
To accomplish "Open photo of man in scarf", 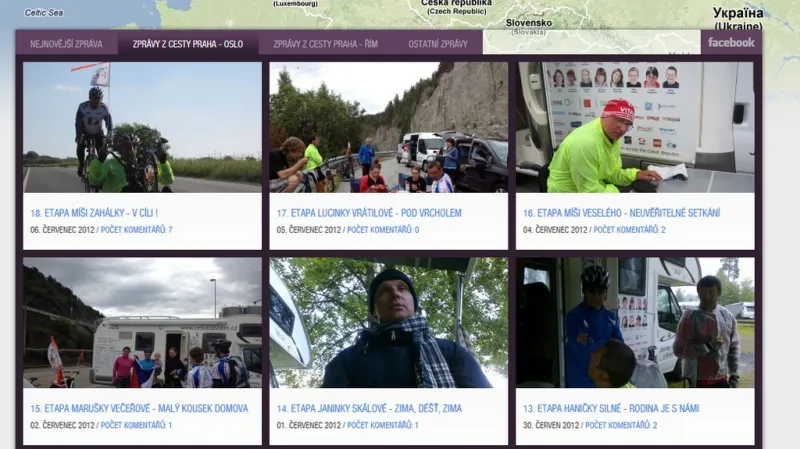I will point(388,323).
